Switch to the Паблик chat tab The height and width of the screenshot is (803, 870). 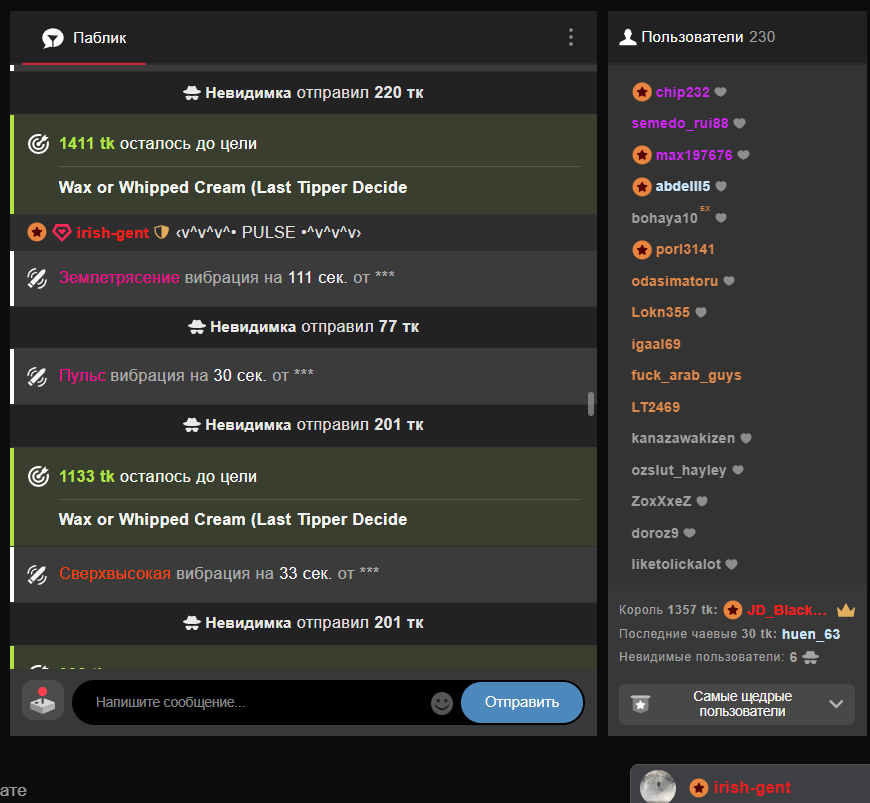click(84, 38)
